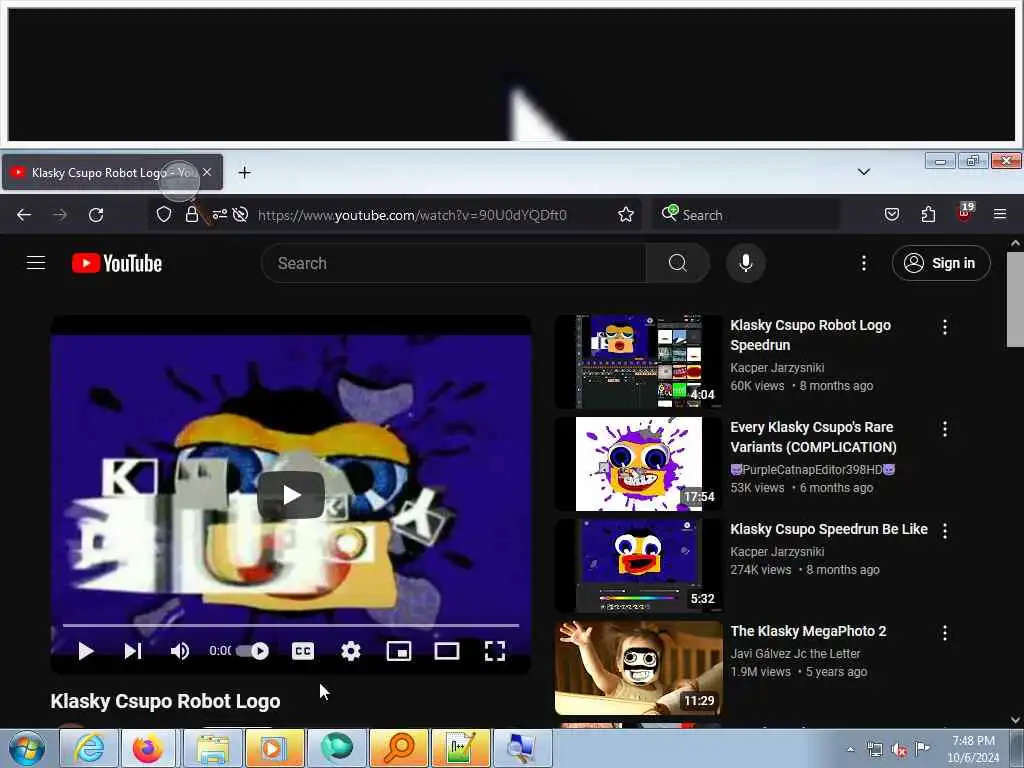The image size is (1024, 768).
Task: Toggle the autoplay switch in player
Action: (x=253, y=651)
